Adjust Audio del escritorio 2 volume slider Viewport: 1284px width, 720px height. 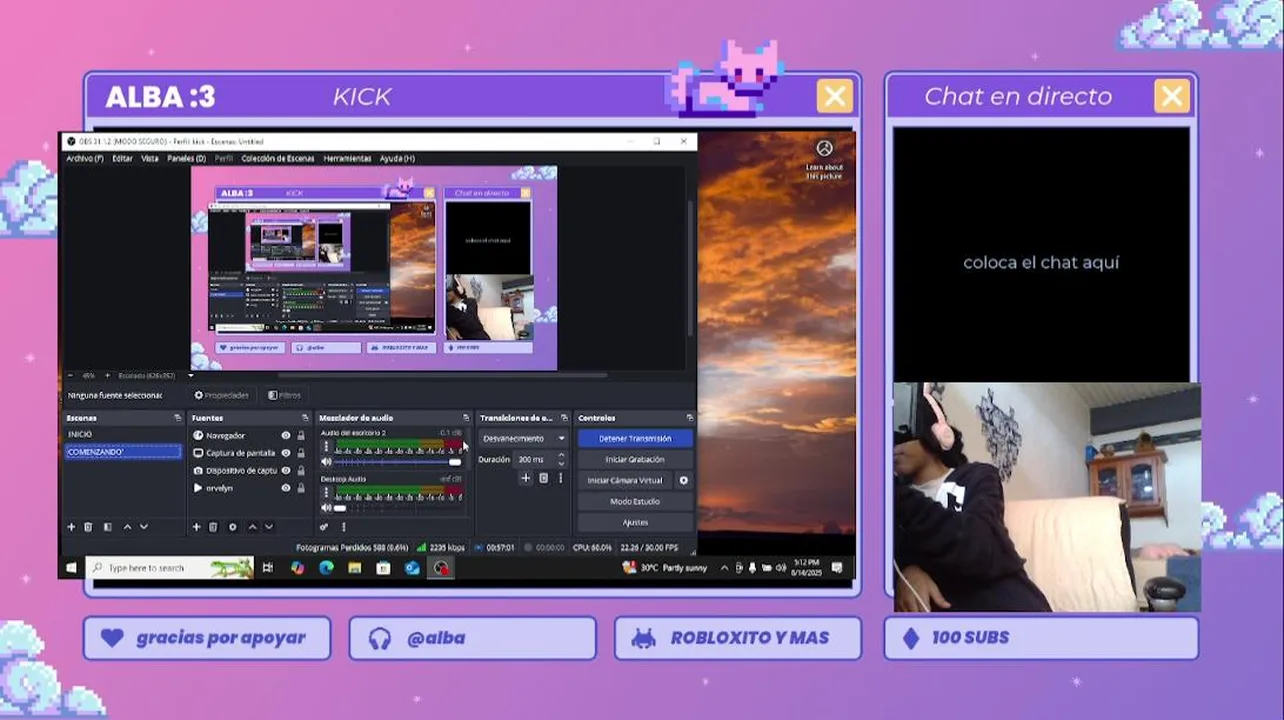point(397,462)
